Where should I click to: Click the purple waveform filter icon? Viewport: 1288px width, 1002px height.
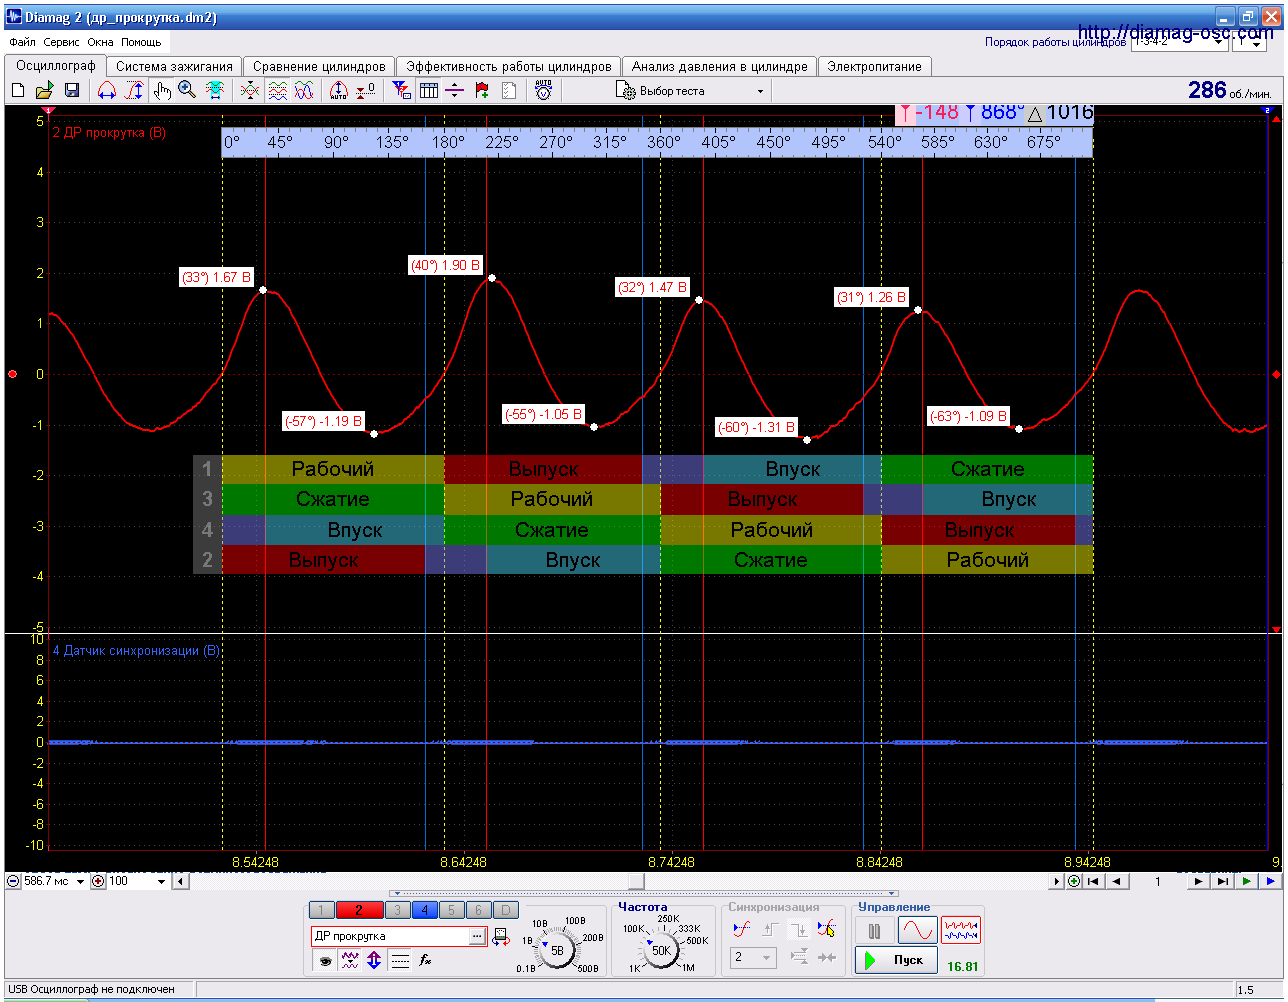[349, 960]
